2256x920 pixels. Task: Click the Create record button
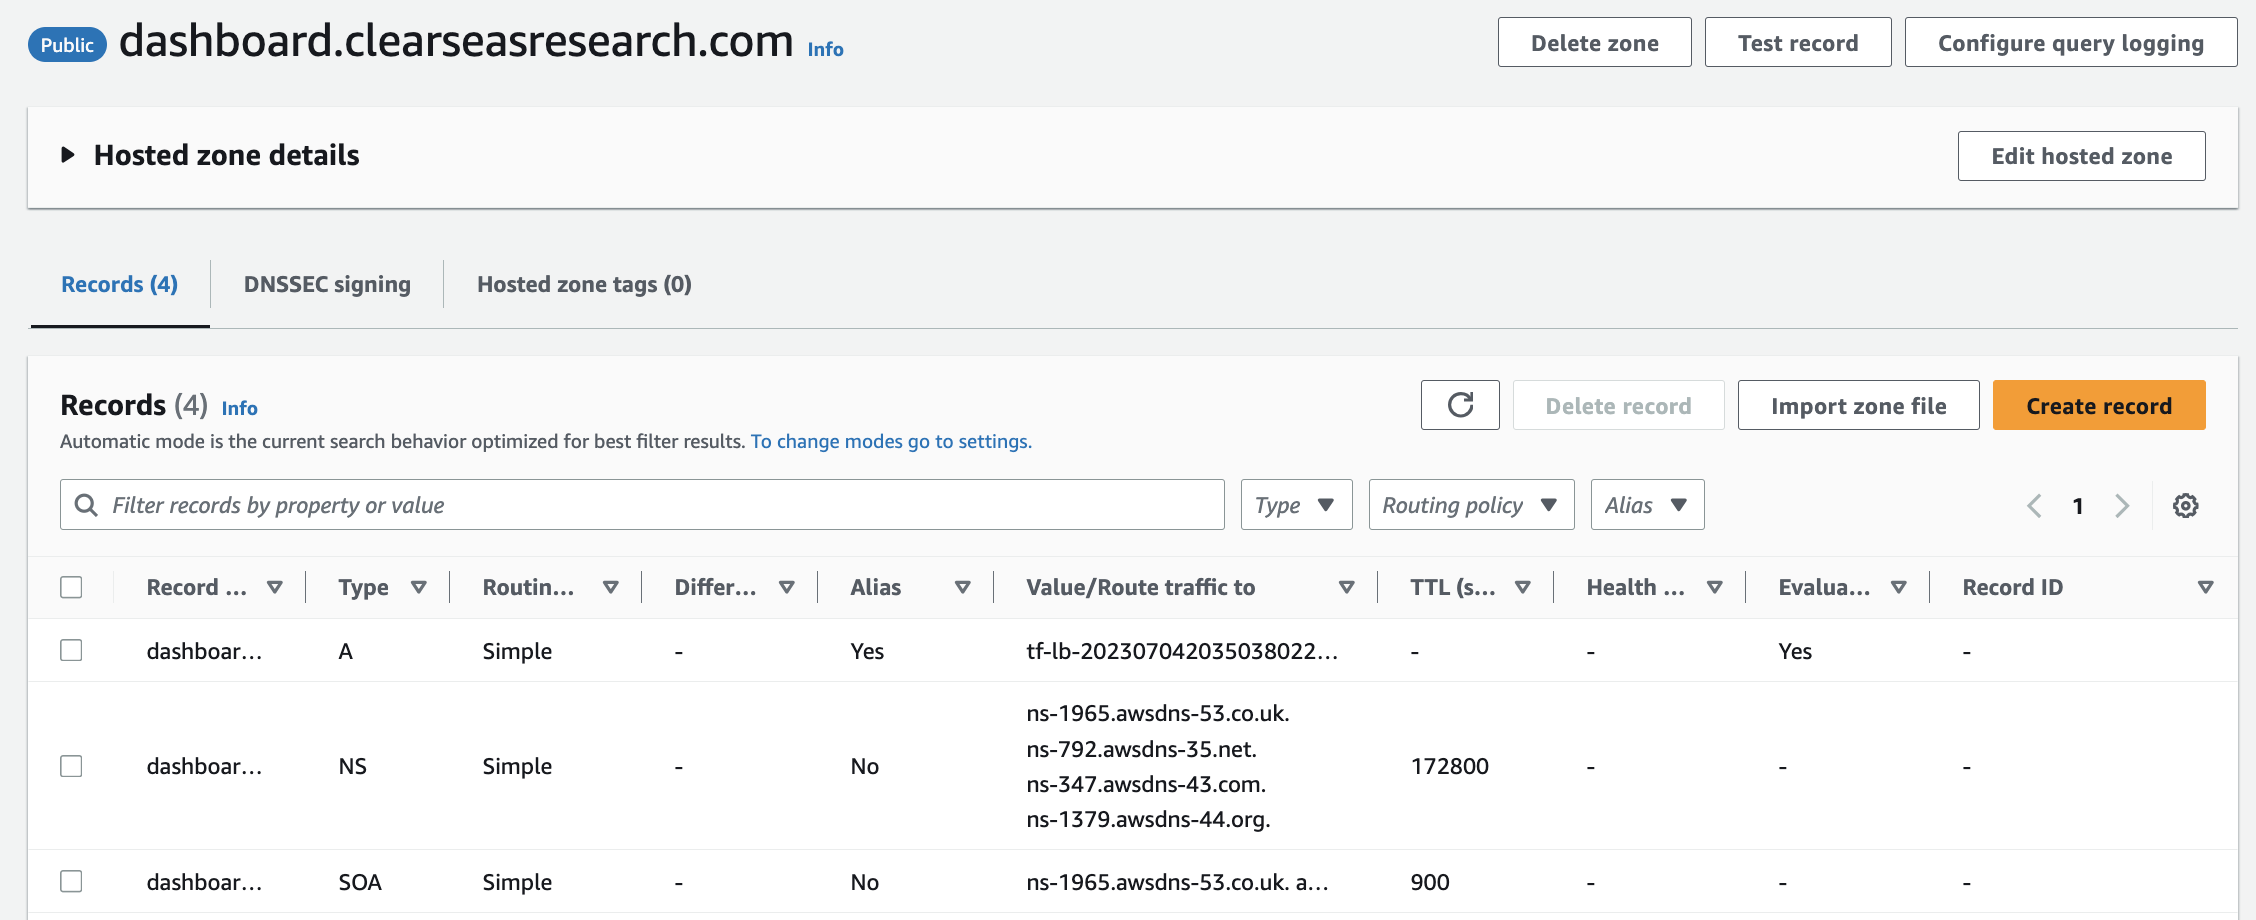(2098, 405)
